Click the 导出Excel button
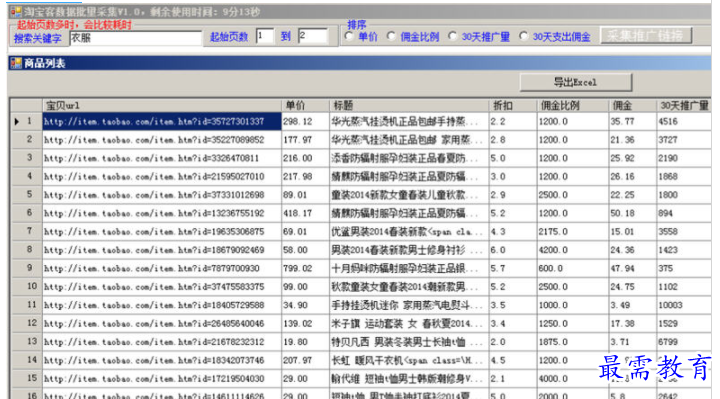 click(x=576, y=82)
